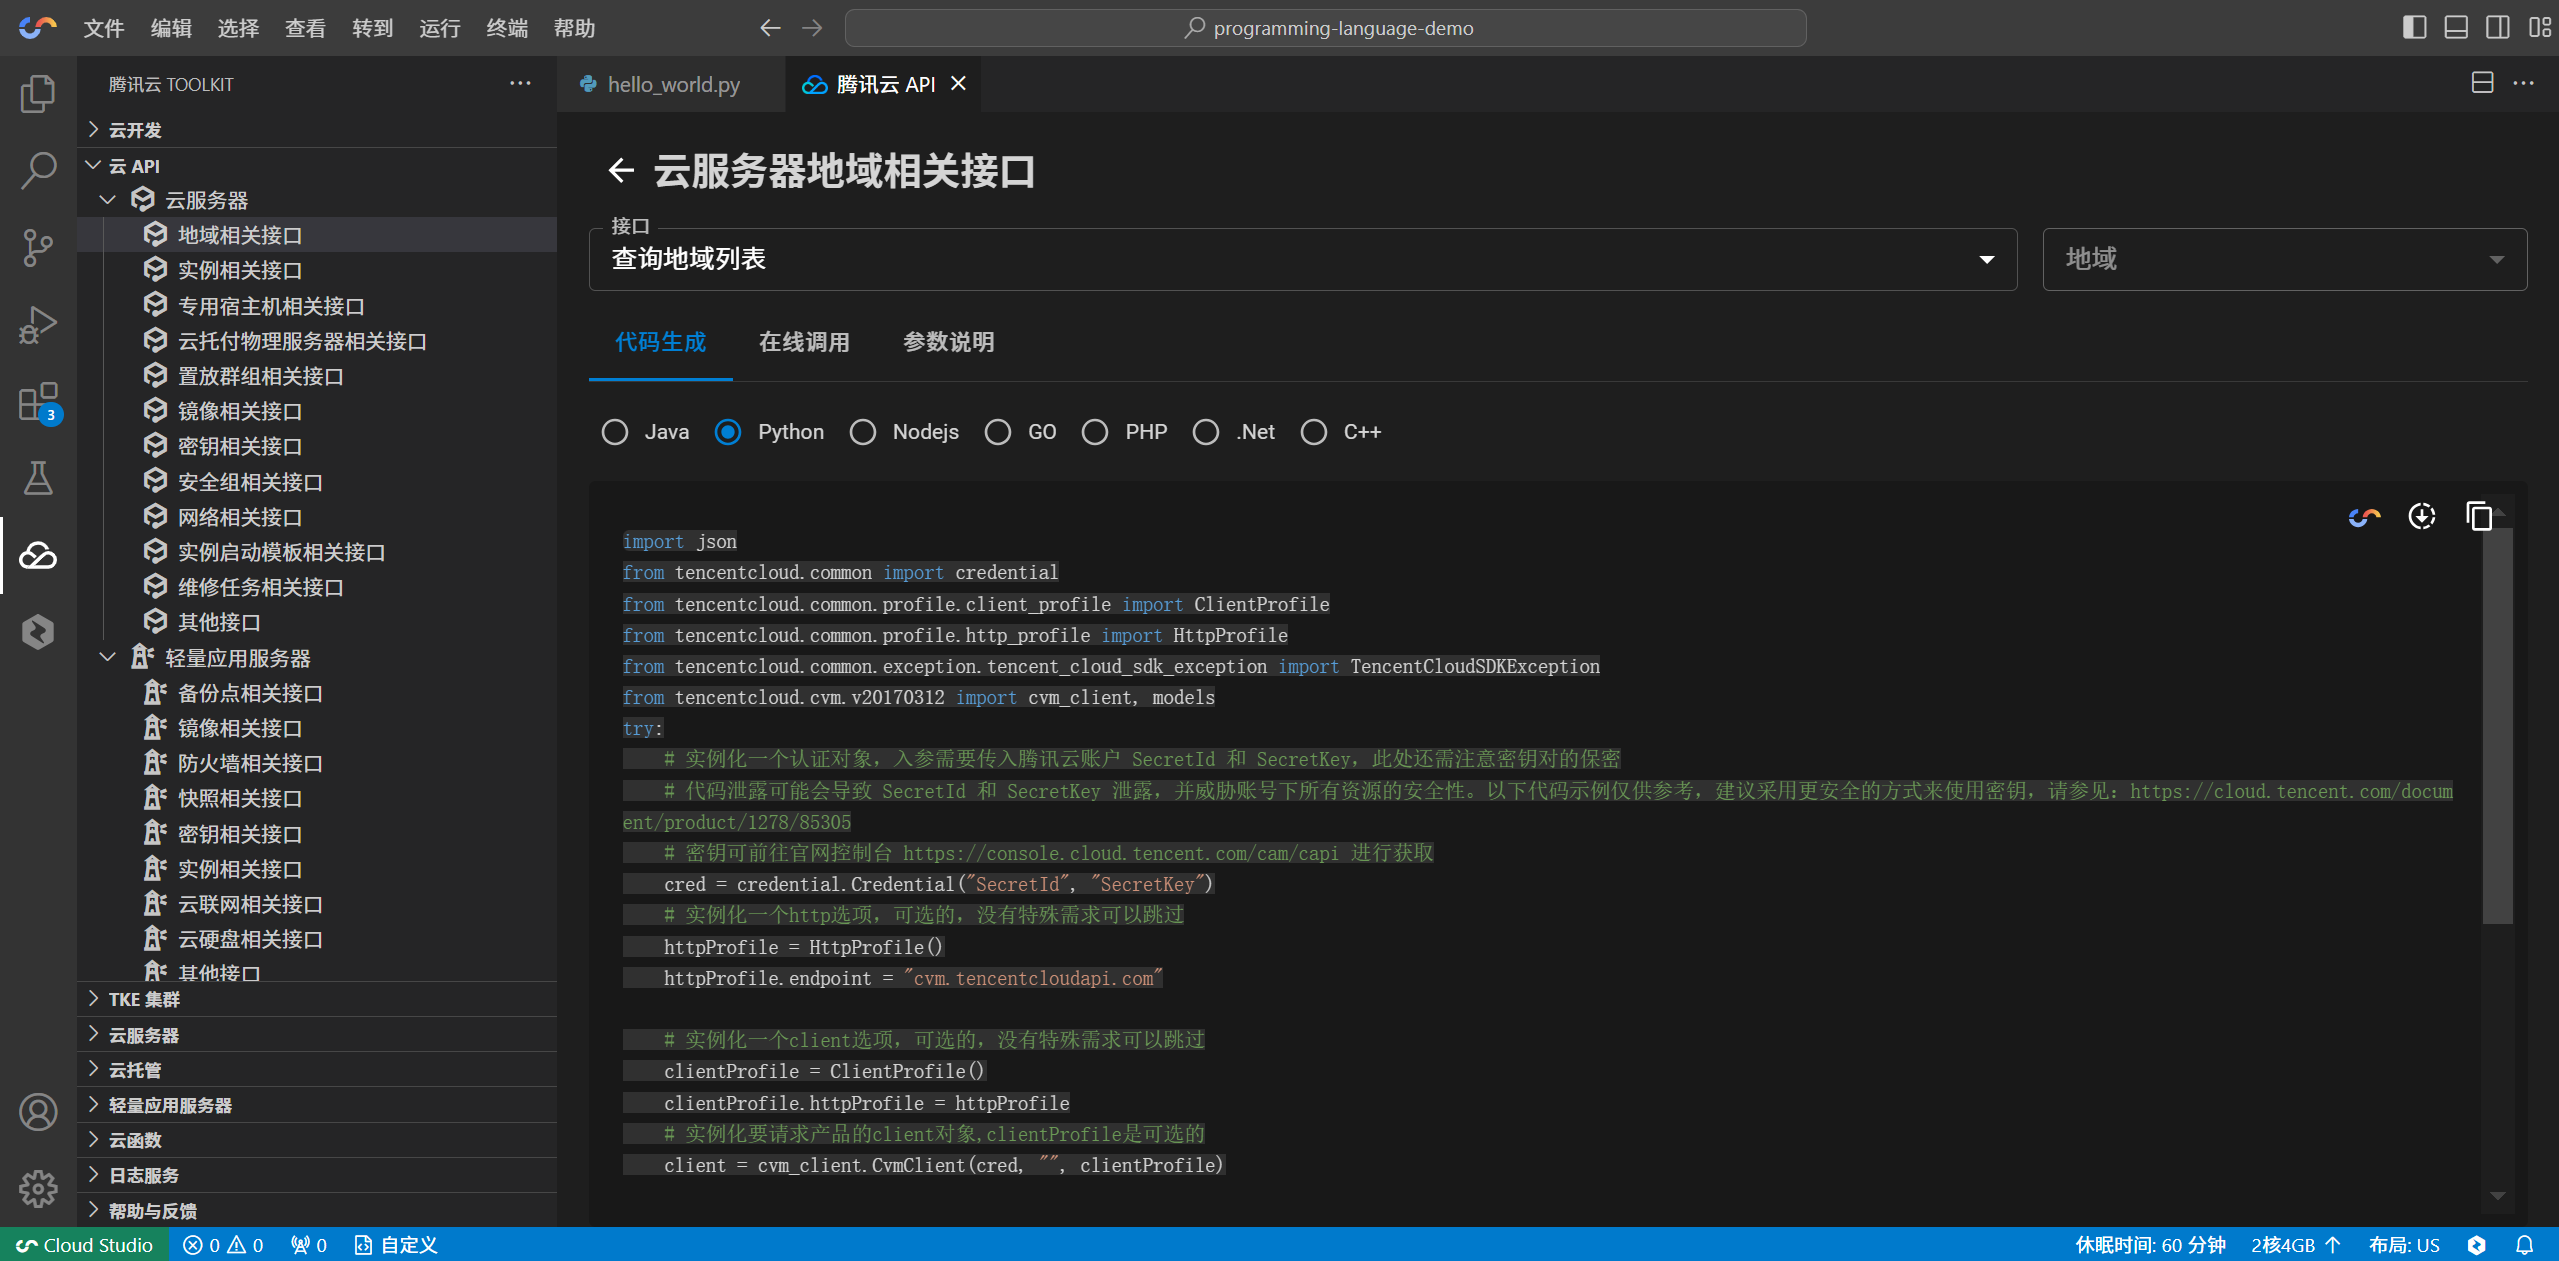Expand the 云函数 section
Screen dimensions: 2559x1261
click(x=317, y=1140)
